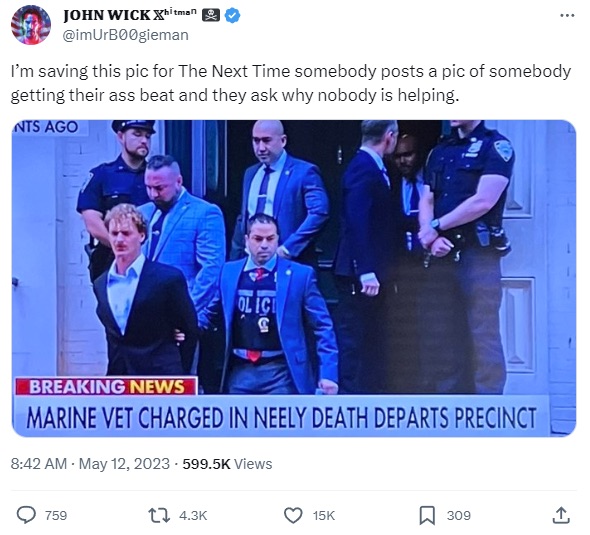Click the 15K likes count
This screenshot has width=590, height=535.
[324, 515]
